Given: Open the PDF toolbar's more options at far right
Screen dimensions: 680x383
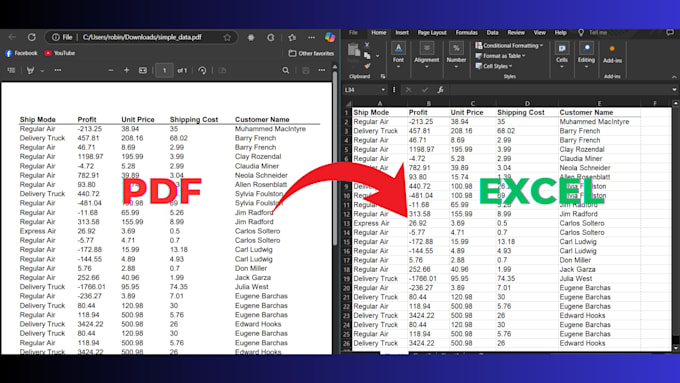Looking at the screenshot, I should (x=322, y=70).
